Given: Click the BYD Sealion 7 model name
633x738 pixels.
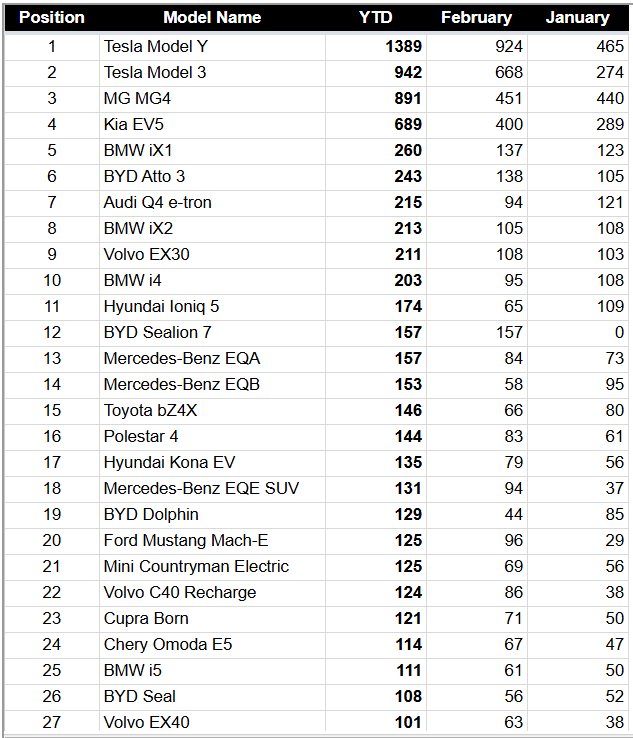Looking at the screenshot, I should pyautogui.click(x=157, y=332).
